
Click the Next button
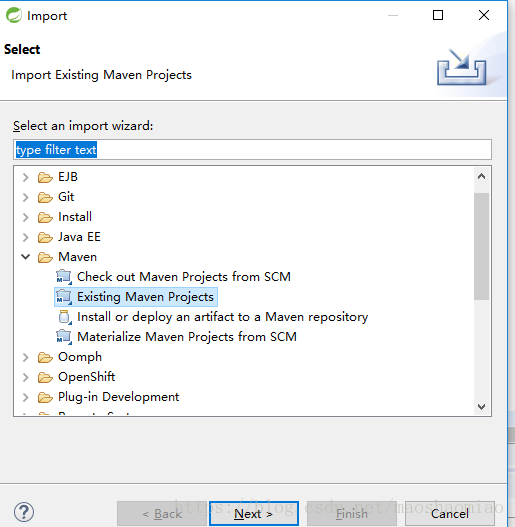254,514
